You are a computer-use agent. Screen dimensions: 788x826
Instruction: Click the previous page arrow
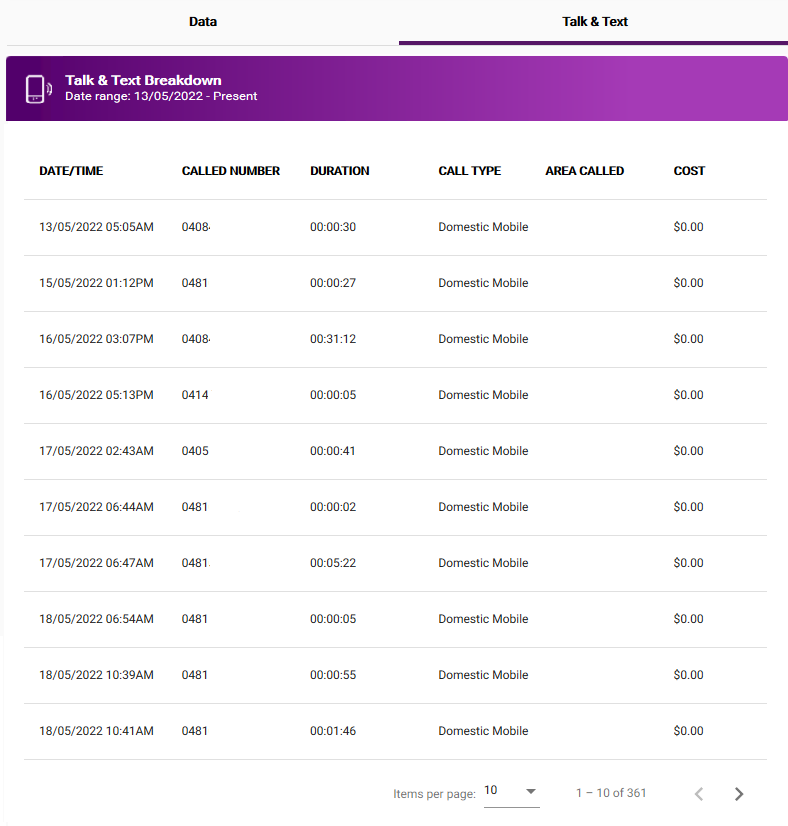pyautogui.click(x=699, y=793)
